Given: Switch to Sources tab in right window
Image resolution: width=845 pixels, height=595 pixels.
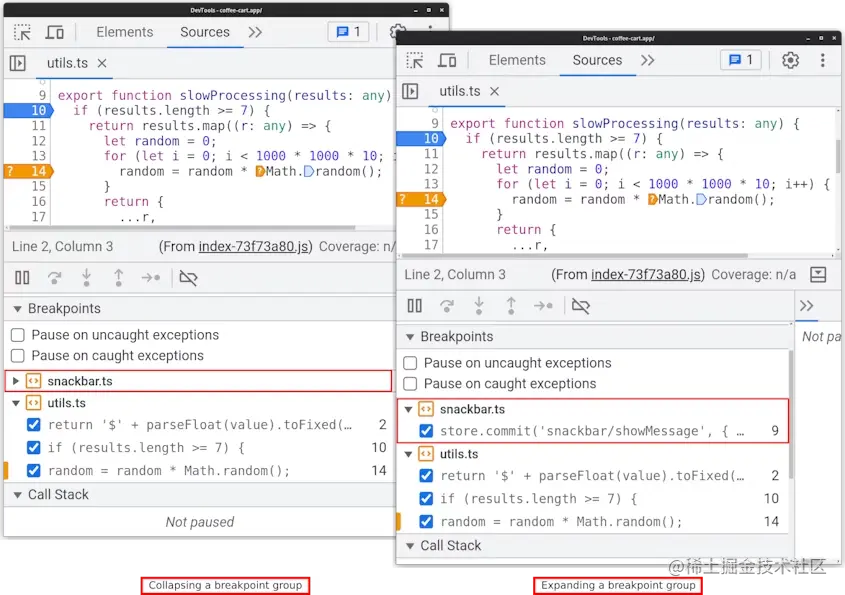Looking at the screenshot, I should coord(597,60).
